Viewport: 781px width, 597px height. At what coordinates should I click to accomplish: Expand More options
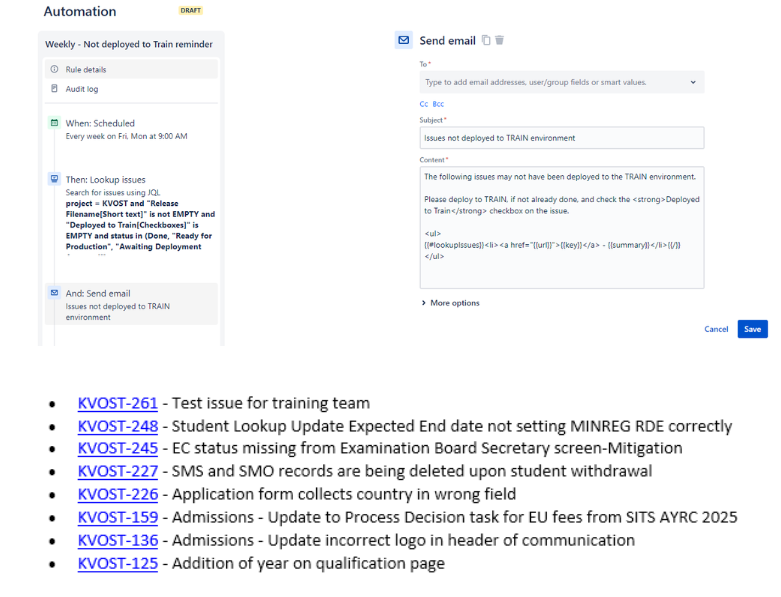tap(450, 303)
